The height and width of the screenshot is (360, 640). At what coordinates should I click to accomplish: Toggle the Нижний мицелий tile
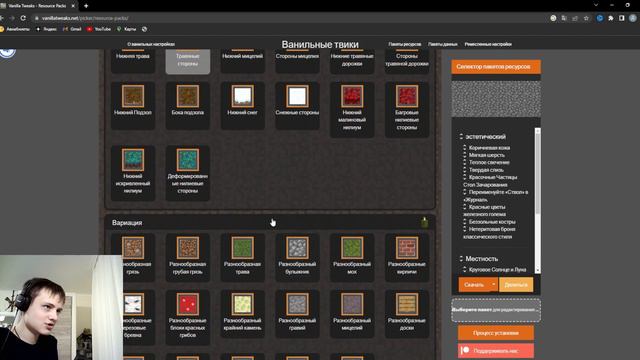pos(242,61)
